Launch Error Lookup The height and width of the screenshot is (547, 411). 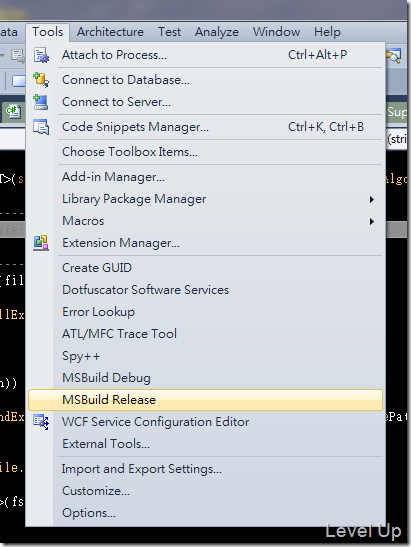click(x=206, y=312)
